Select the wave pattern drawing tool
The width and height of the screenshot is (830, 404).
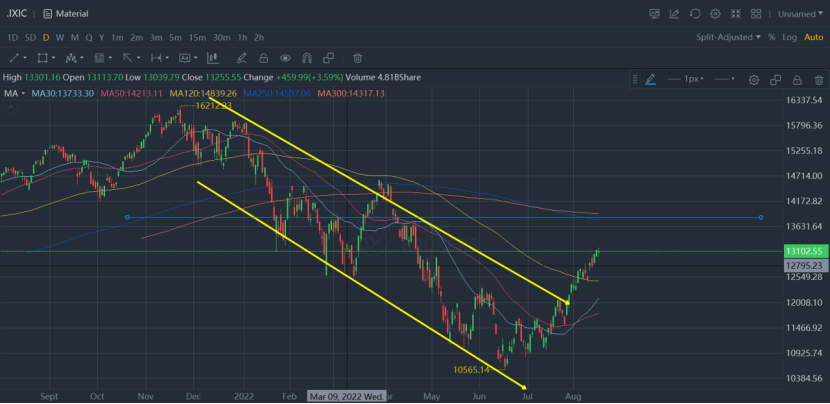pos(71,58)
